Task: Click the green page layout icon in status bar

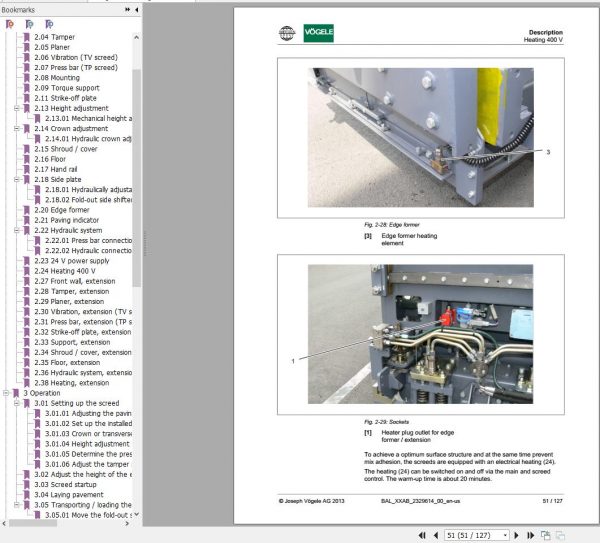Action: coord(546,535)
